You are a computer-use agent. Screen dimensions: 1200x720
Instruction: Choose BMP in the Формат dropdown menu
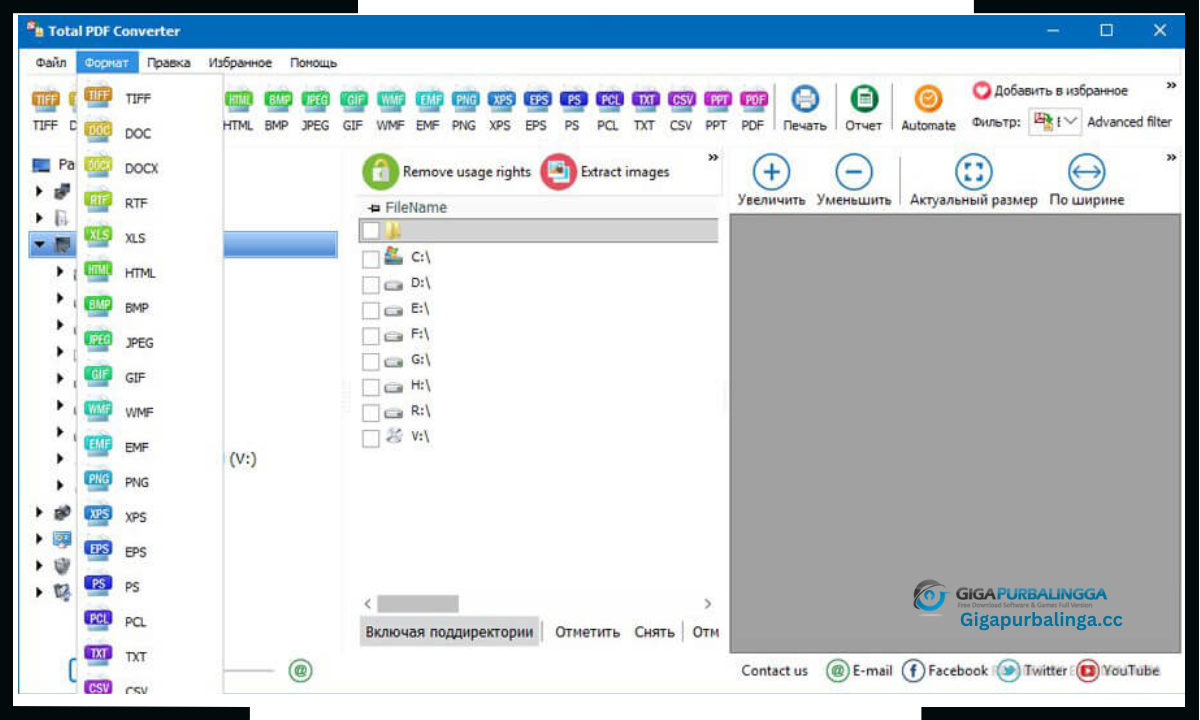150,308
